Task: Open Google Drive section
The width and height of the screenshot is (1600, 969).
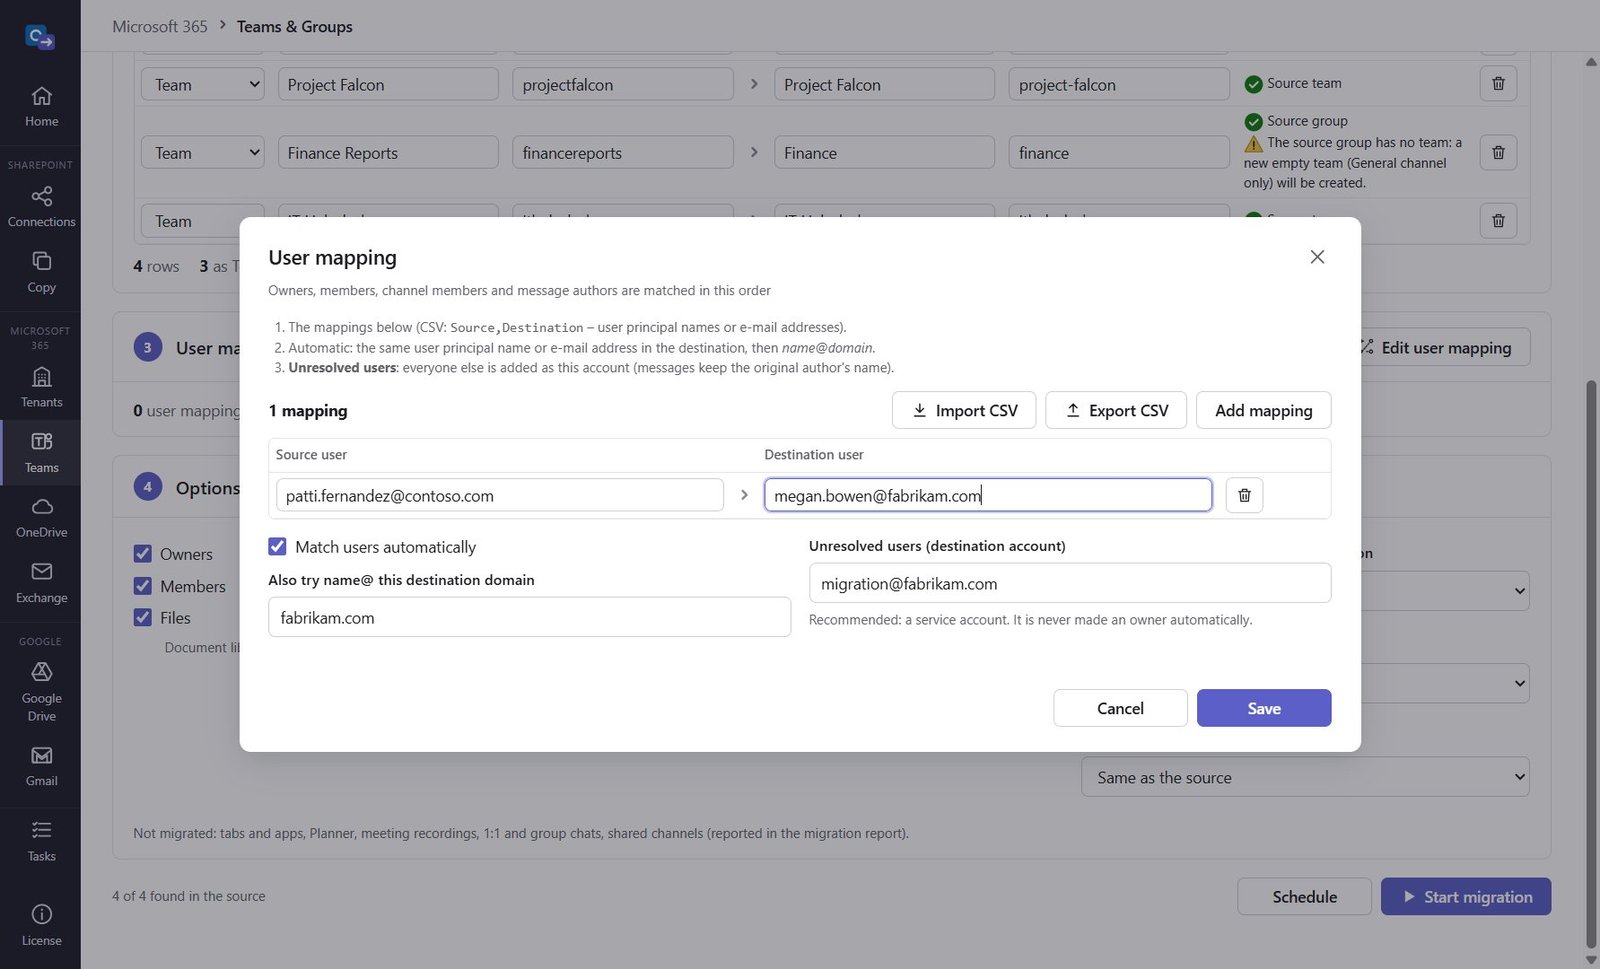Action: click(x=41, y=691)
